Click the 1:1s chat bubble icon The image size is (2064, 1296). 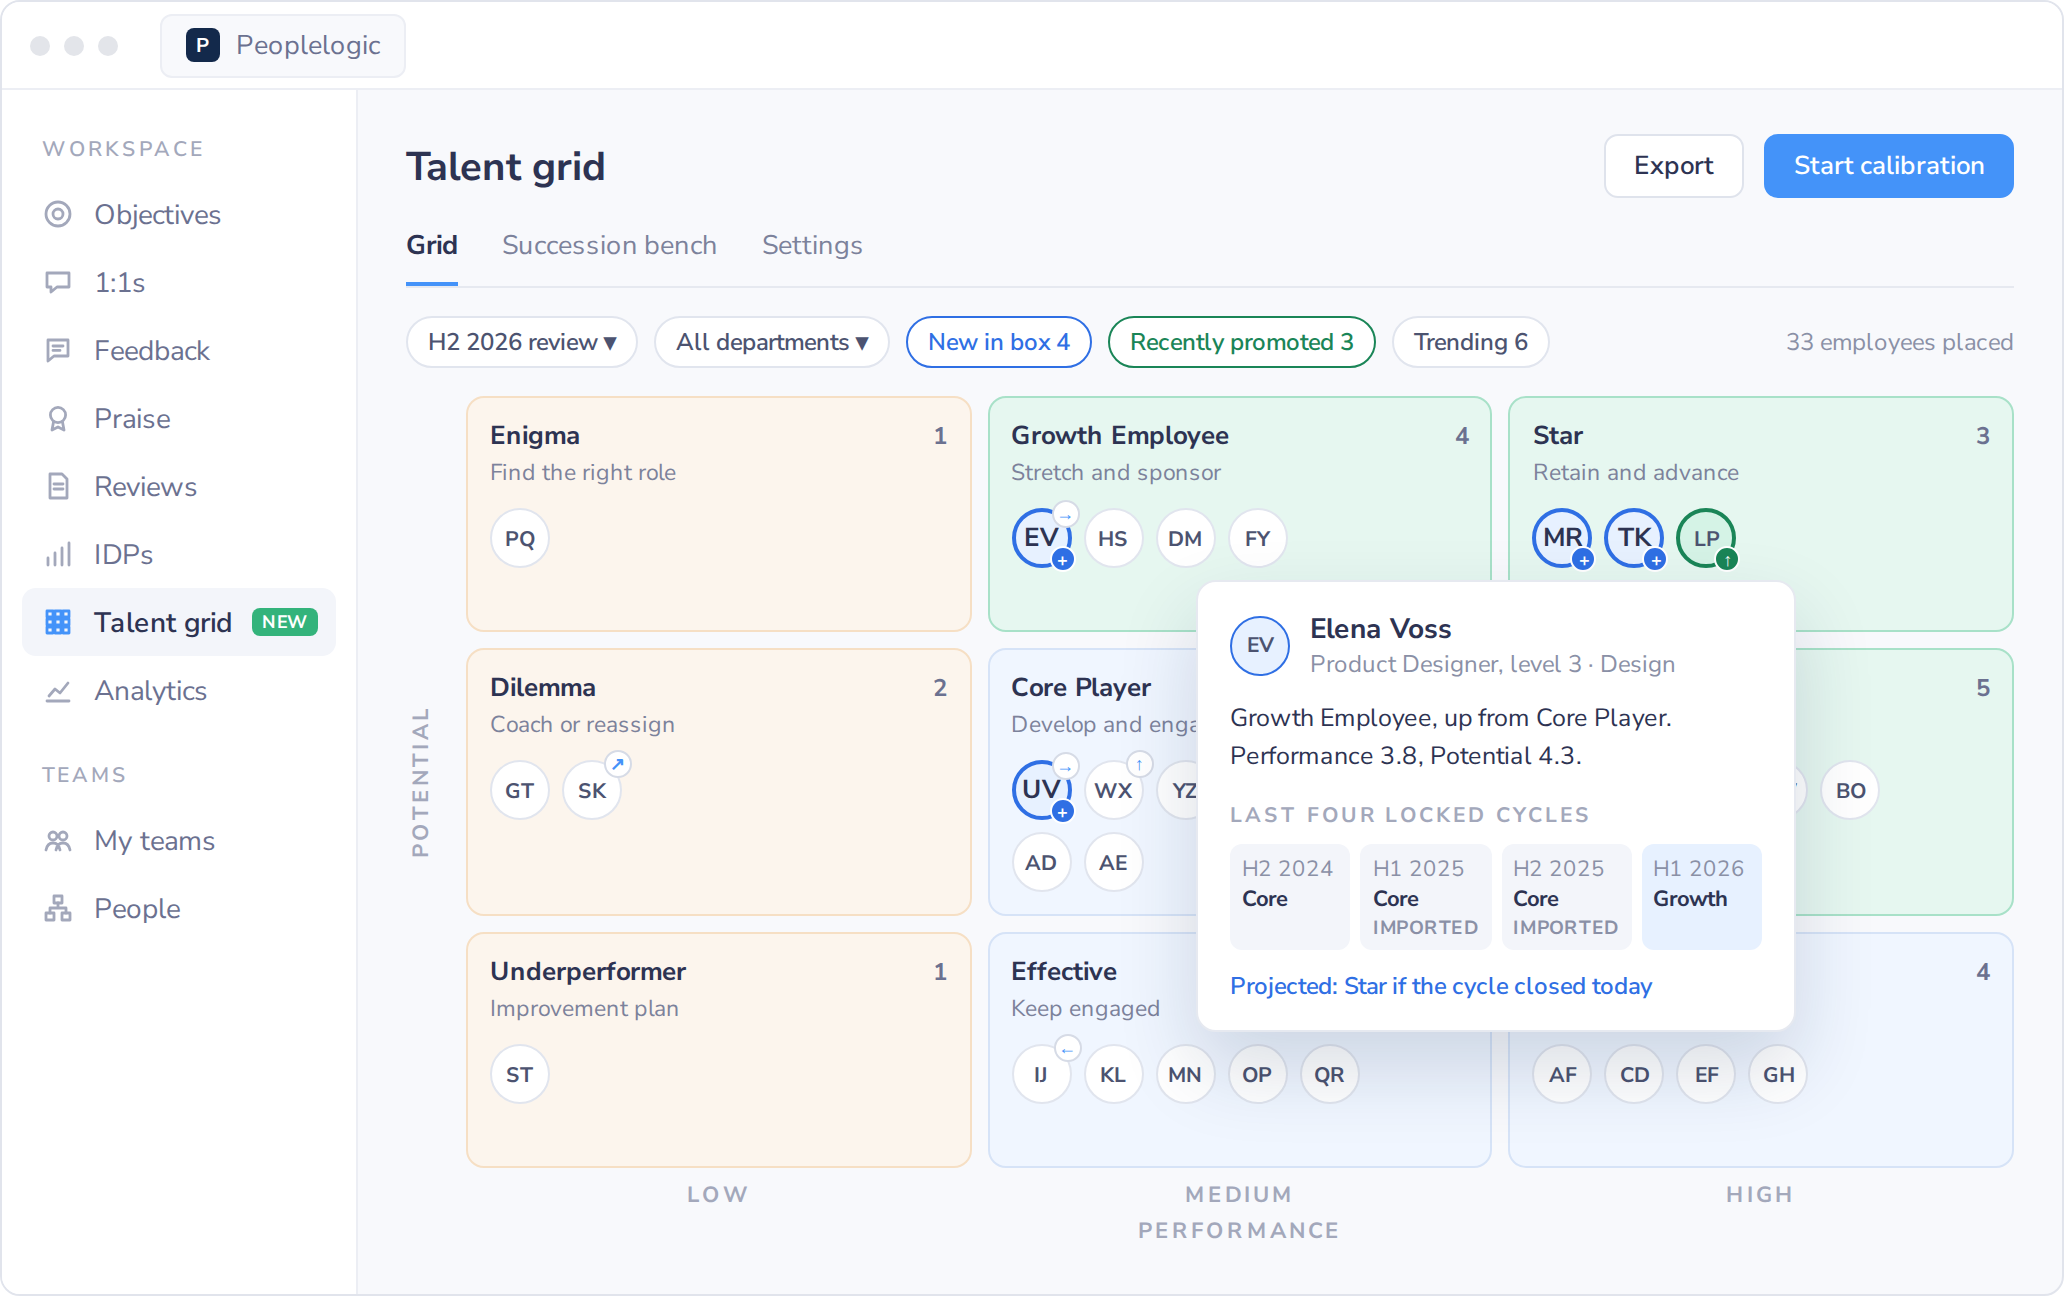[x=58, y=282]
